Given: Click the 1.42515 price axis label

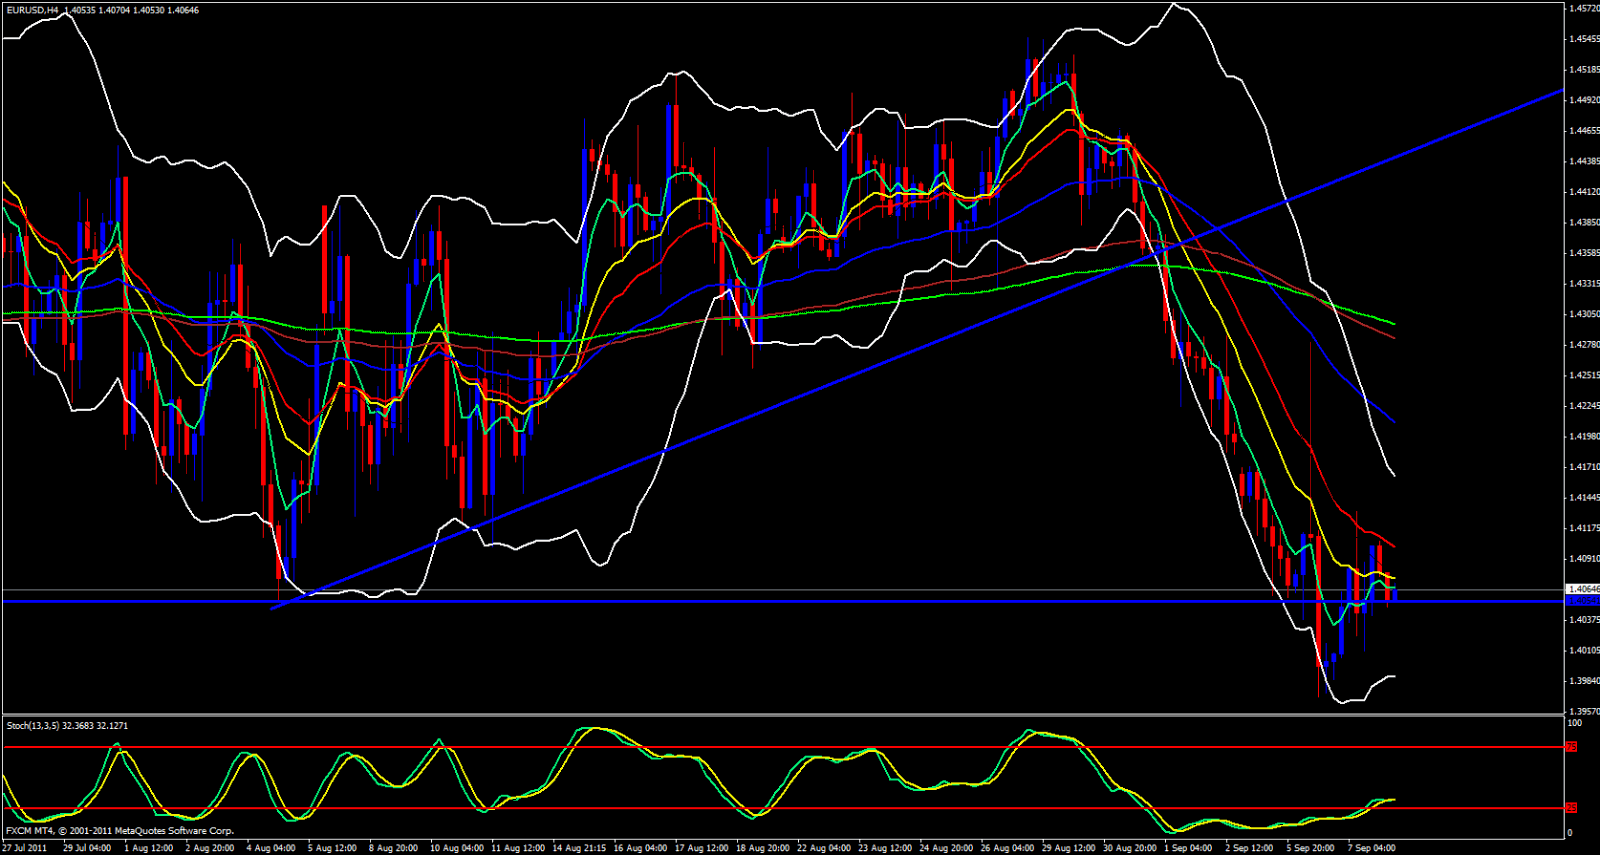Looking at the screenshot, I should point(1585,376).
